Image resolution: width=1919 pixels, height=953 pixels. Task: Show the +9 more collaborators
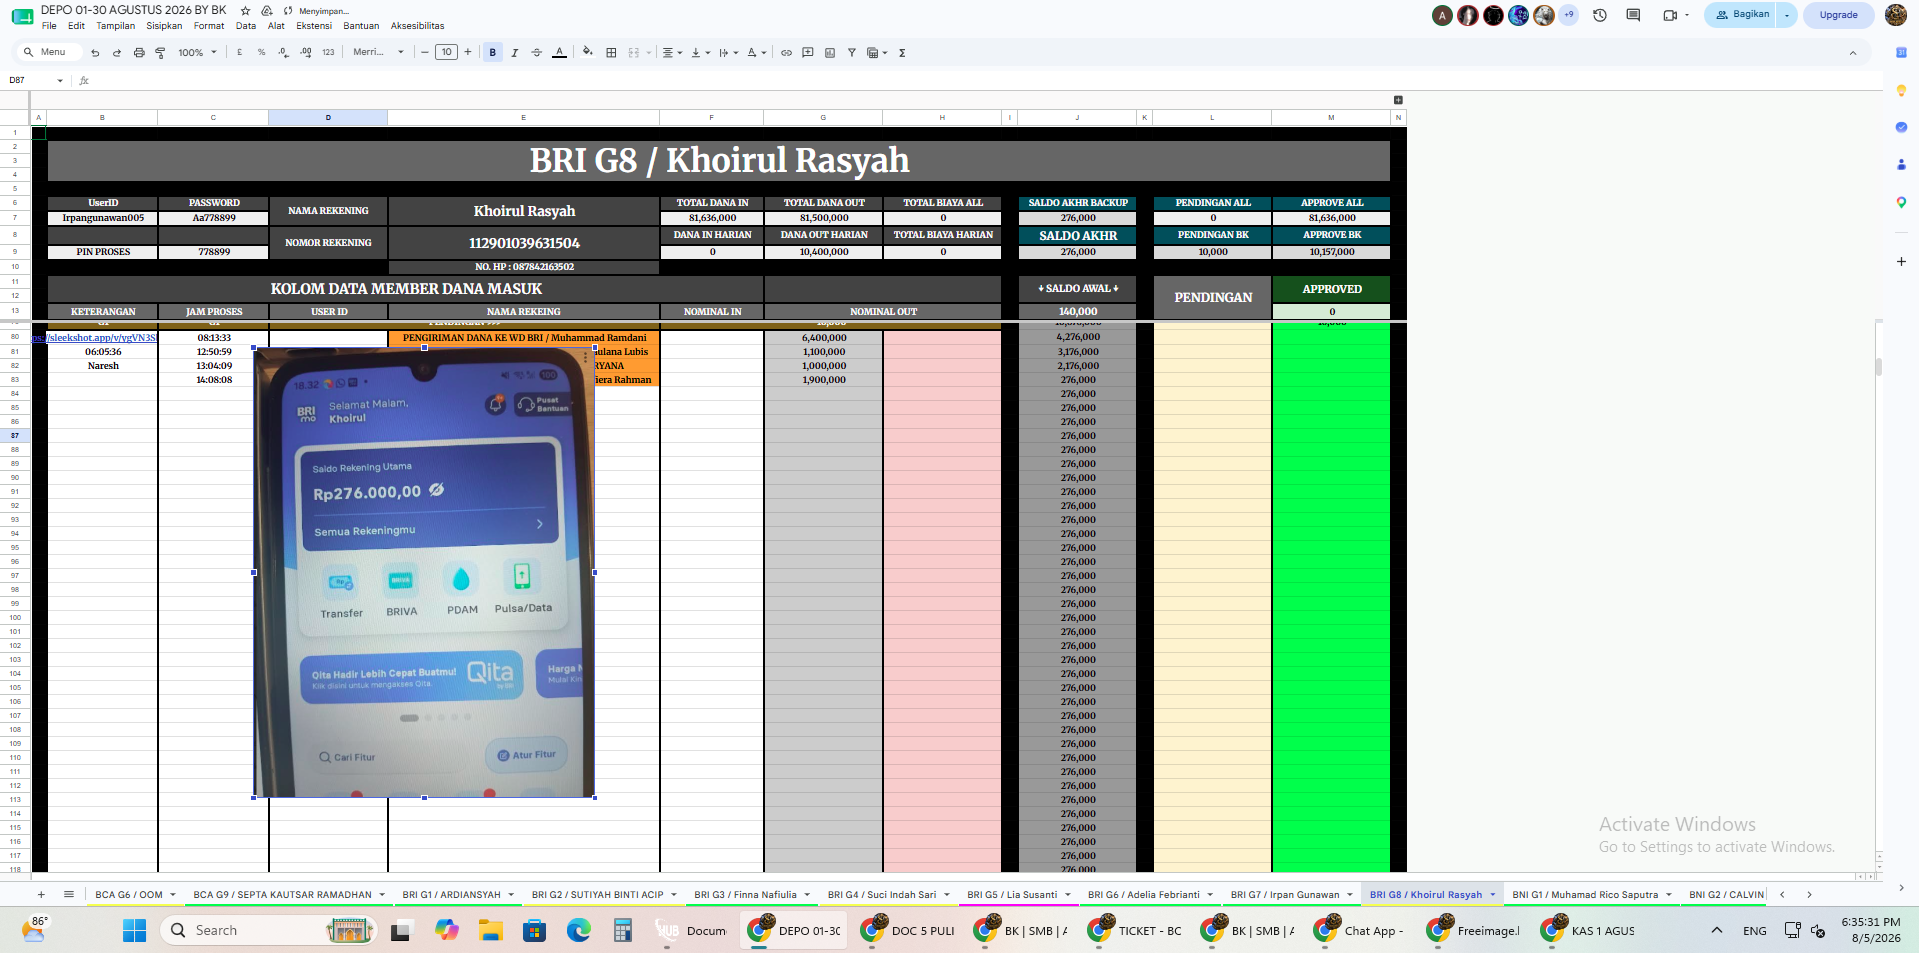(1568, 15)
